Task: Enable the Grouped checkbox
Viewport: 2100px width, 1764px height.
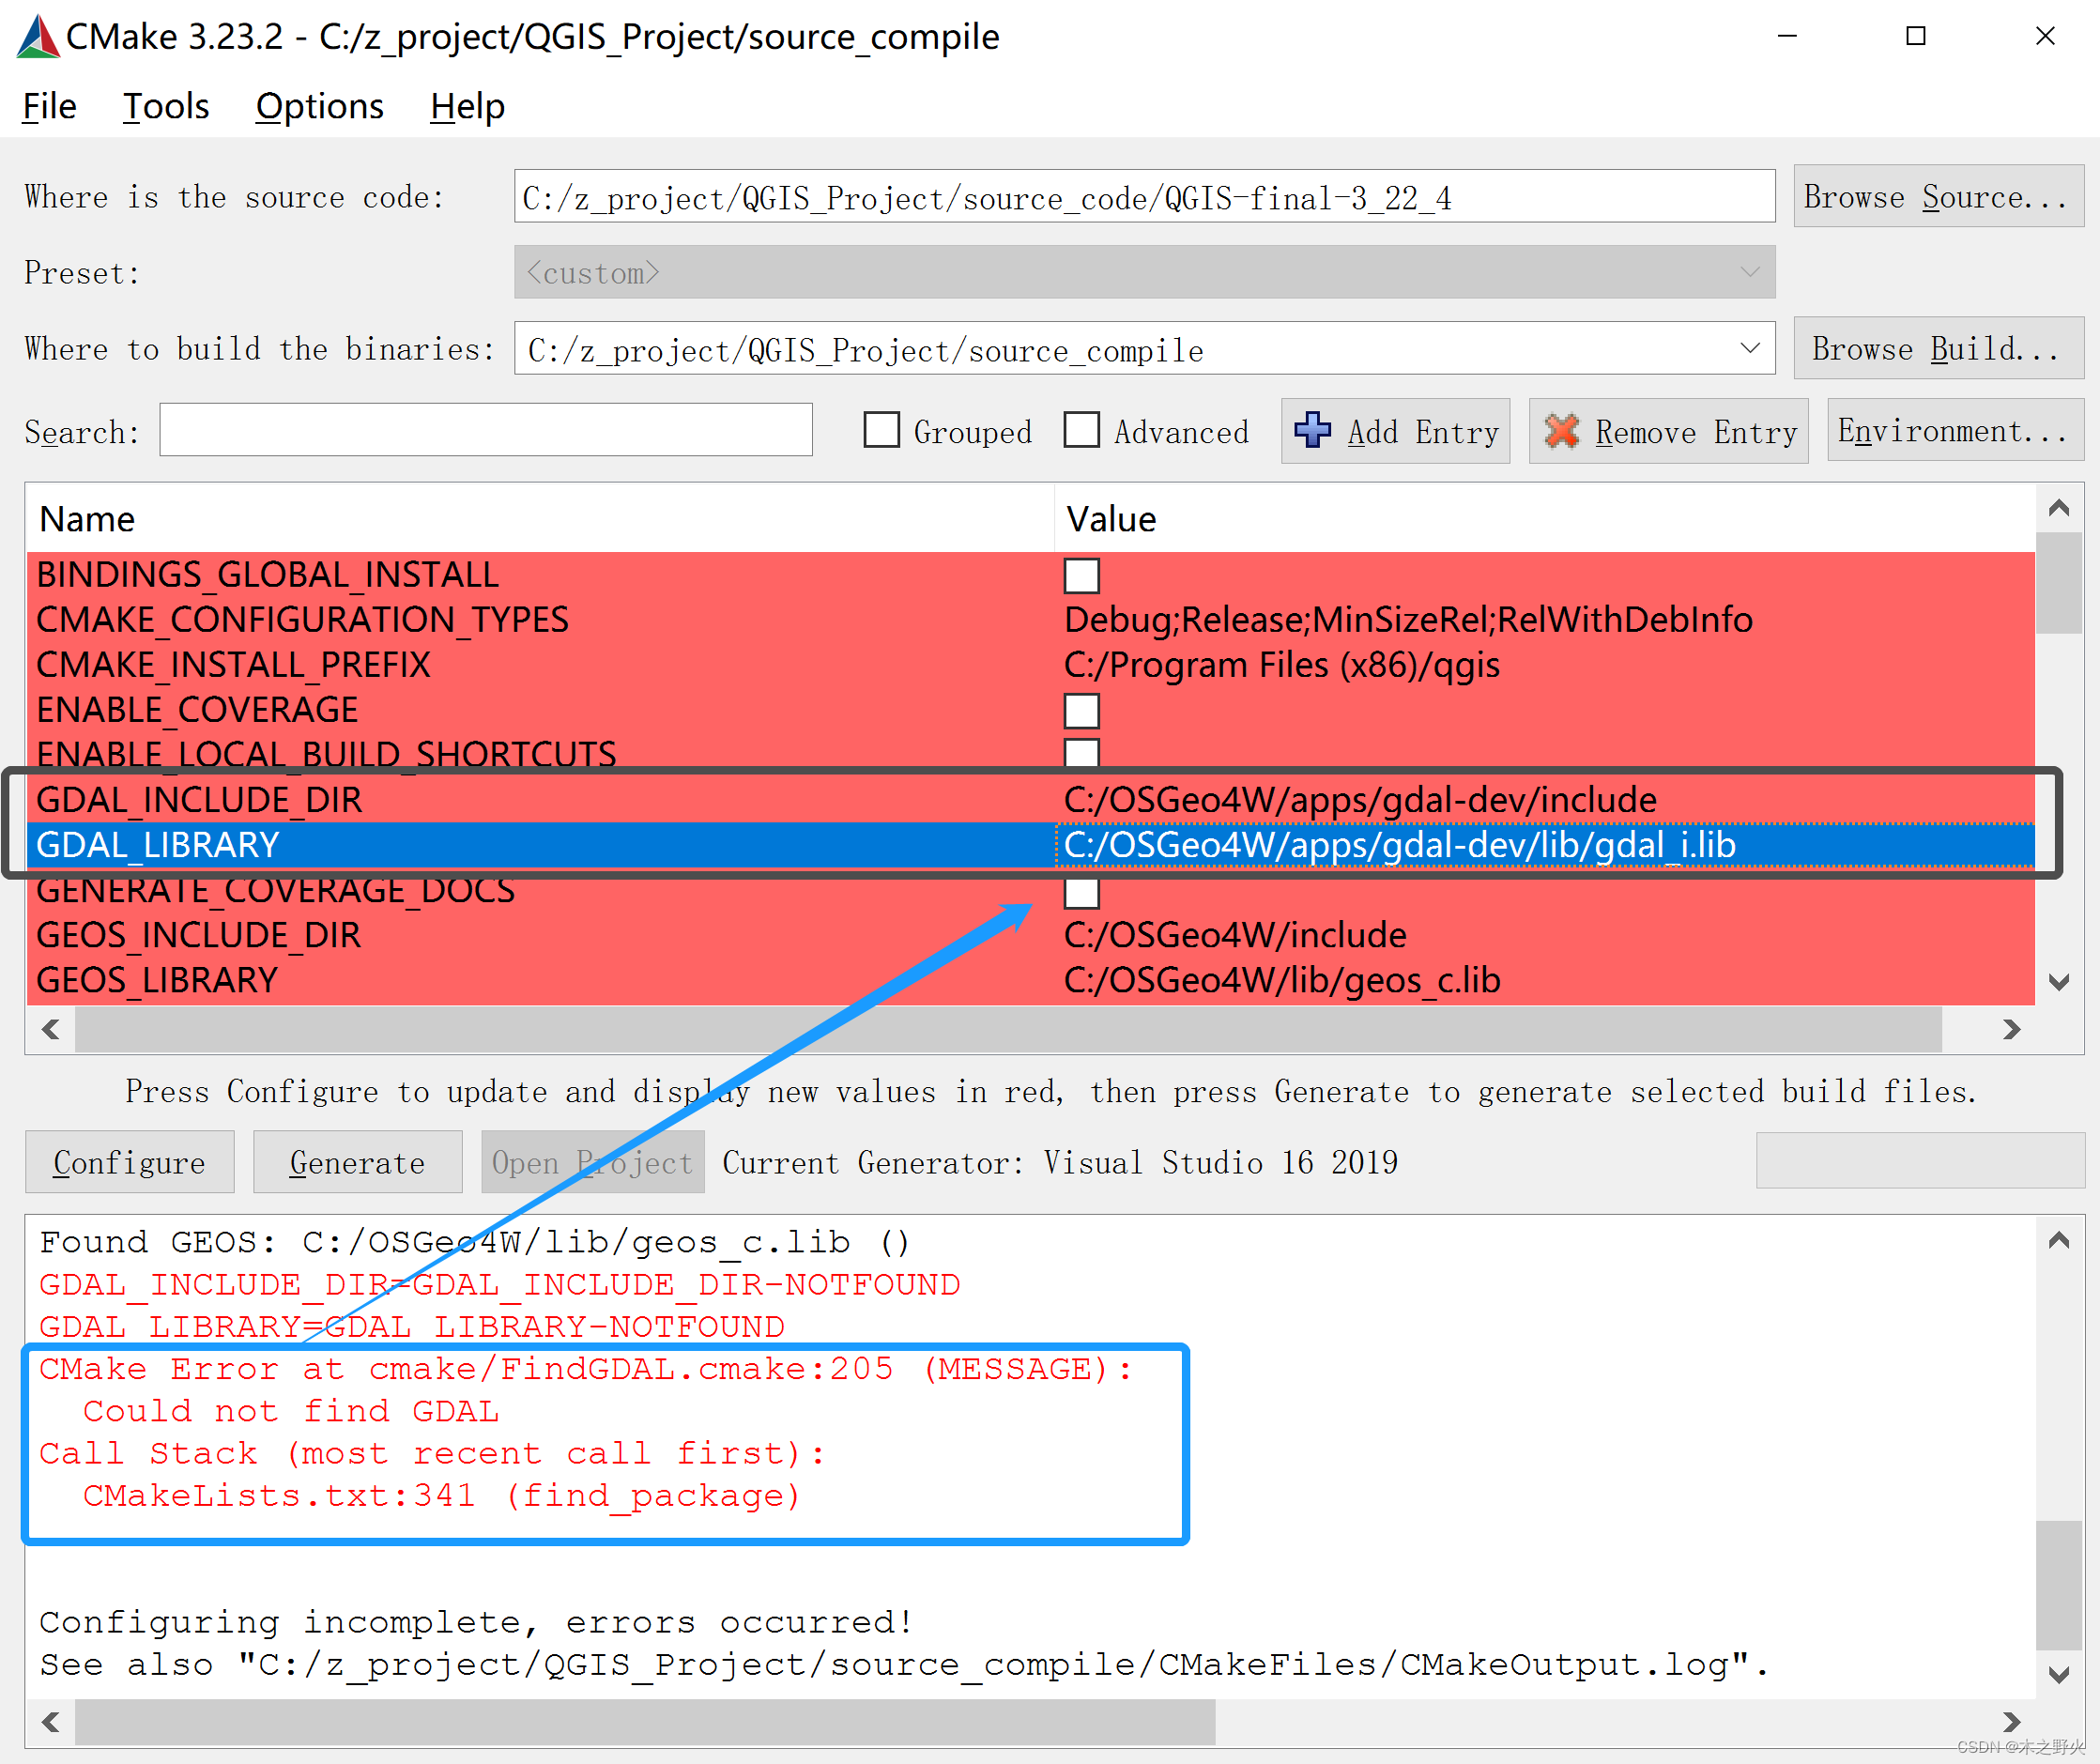Action: pyautogui.click(x=881, y=431)
